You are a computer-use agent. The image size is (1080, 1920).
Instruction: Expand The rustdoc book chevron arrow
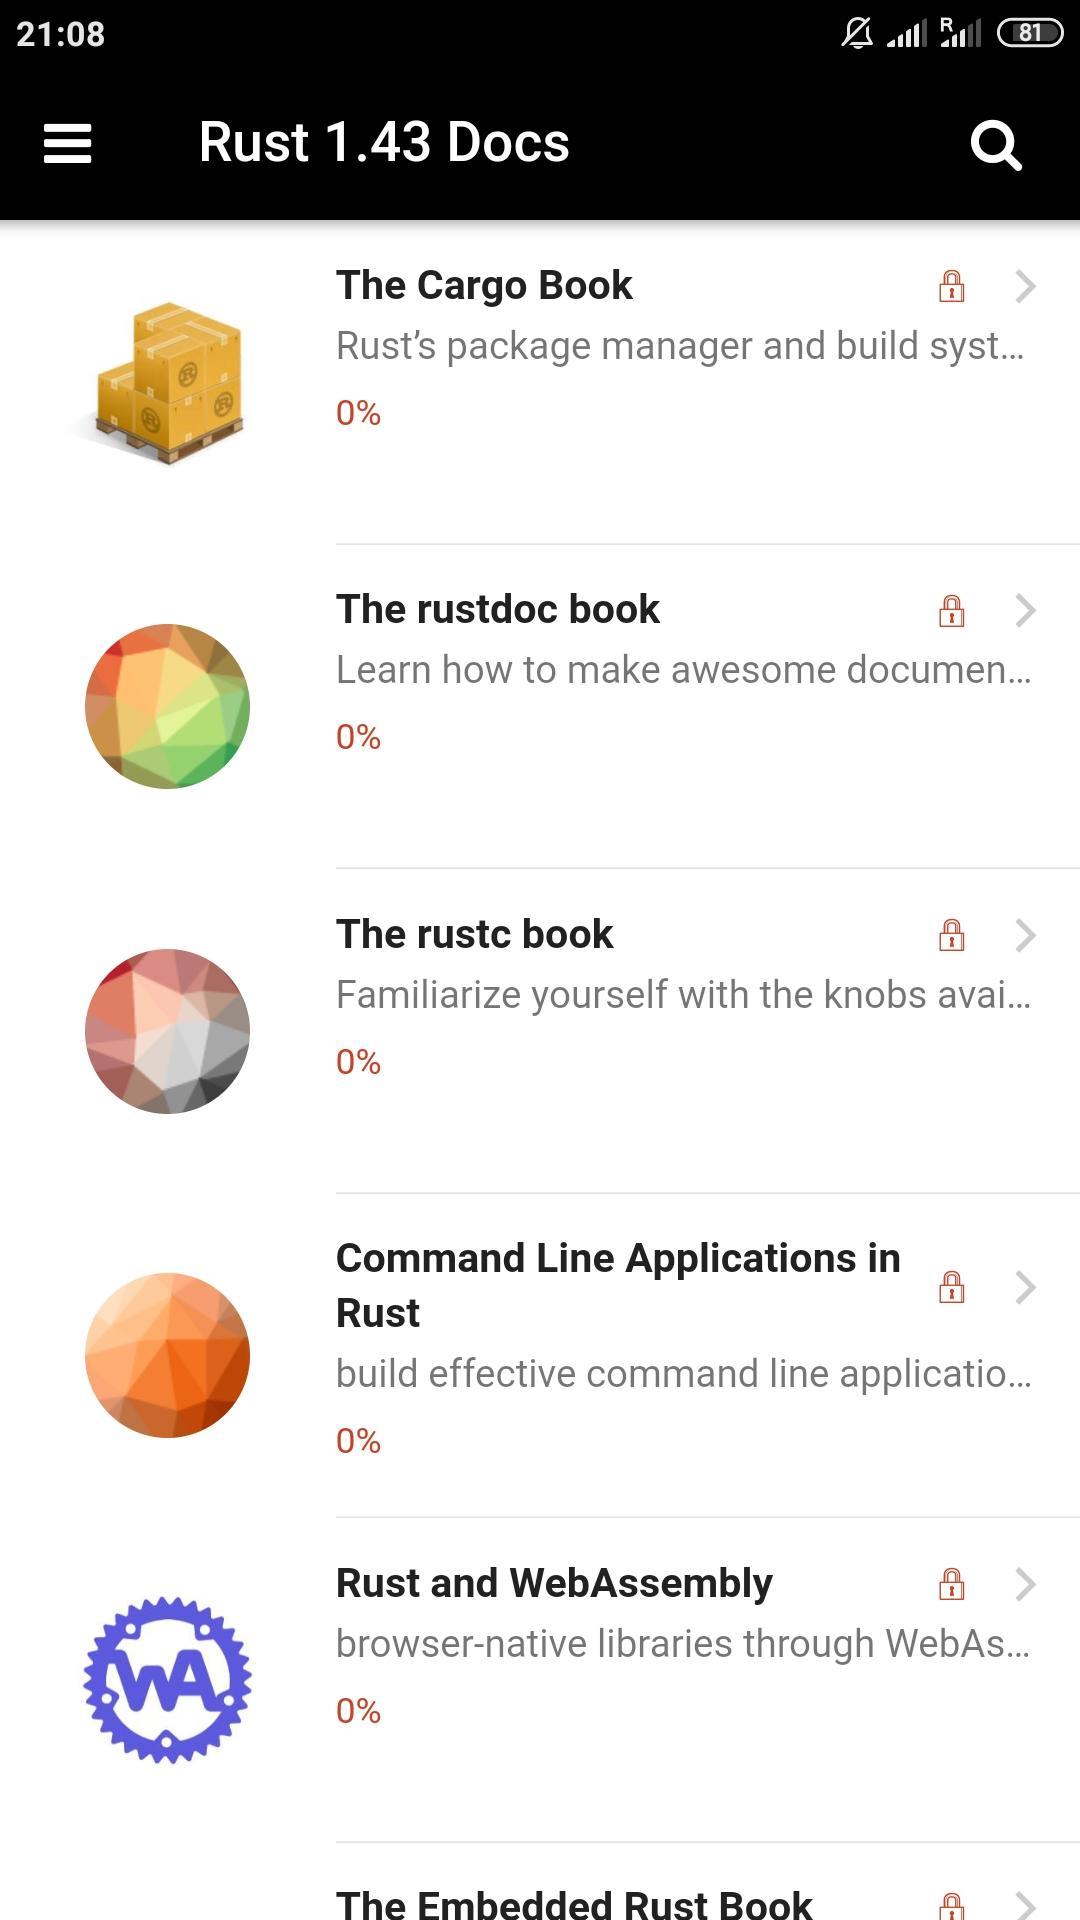(x=1025, y=610)
